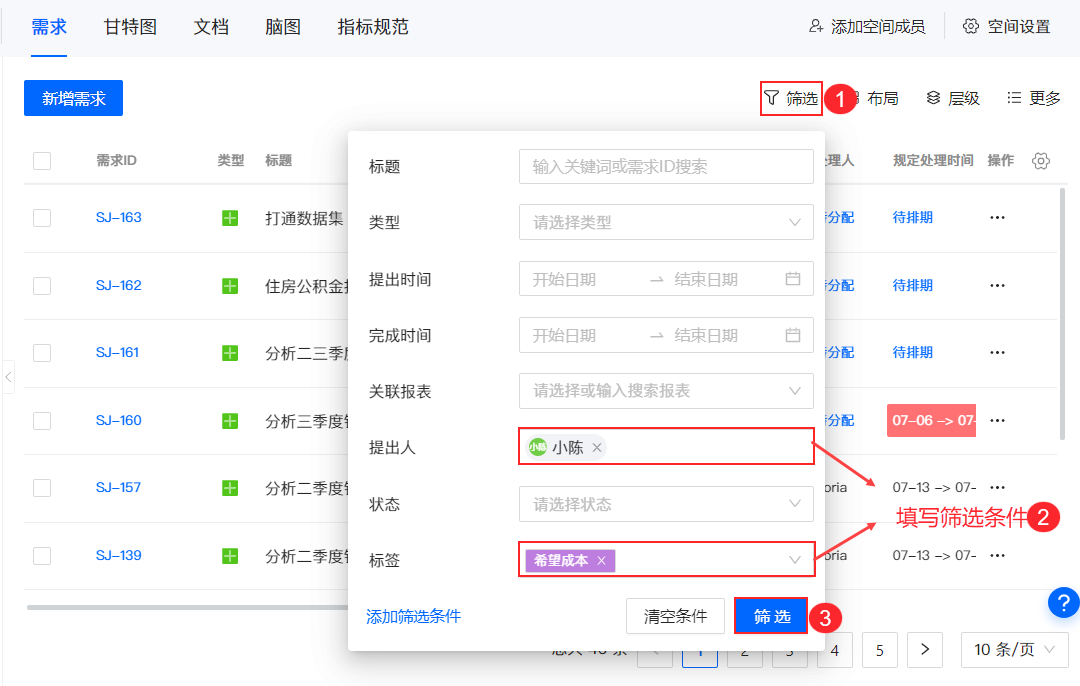Viewport: 1080px width, 686px height.
Task: Click the red 07-06 deadline cell for SJ-160
Action: (x=931, y=420)
